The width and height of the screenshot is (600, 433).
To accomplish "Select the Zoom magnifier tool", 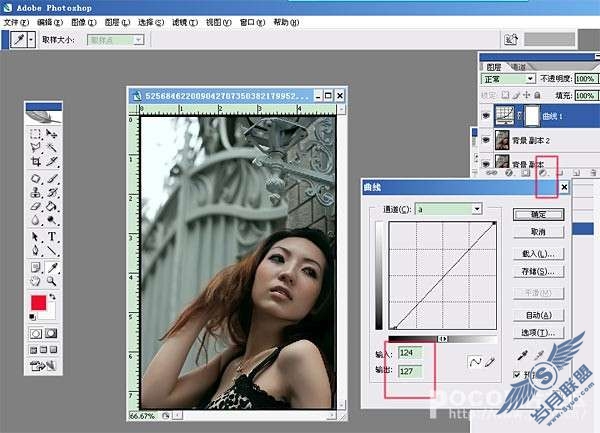I will coord(52,282).
